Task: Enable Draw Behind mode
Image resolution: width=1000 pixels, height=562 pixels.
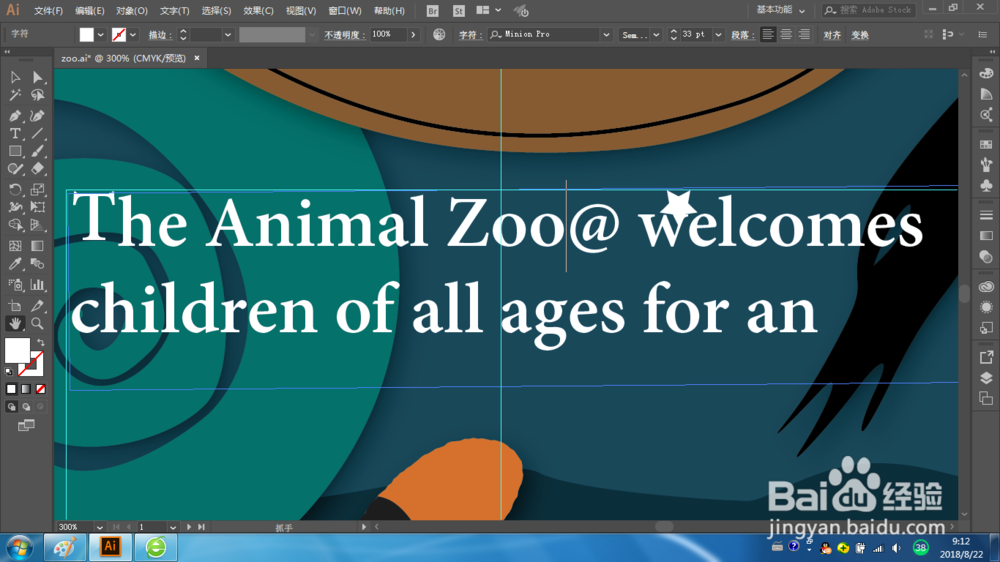Action: [x=26, y=406]
